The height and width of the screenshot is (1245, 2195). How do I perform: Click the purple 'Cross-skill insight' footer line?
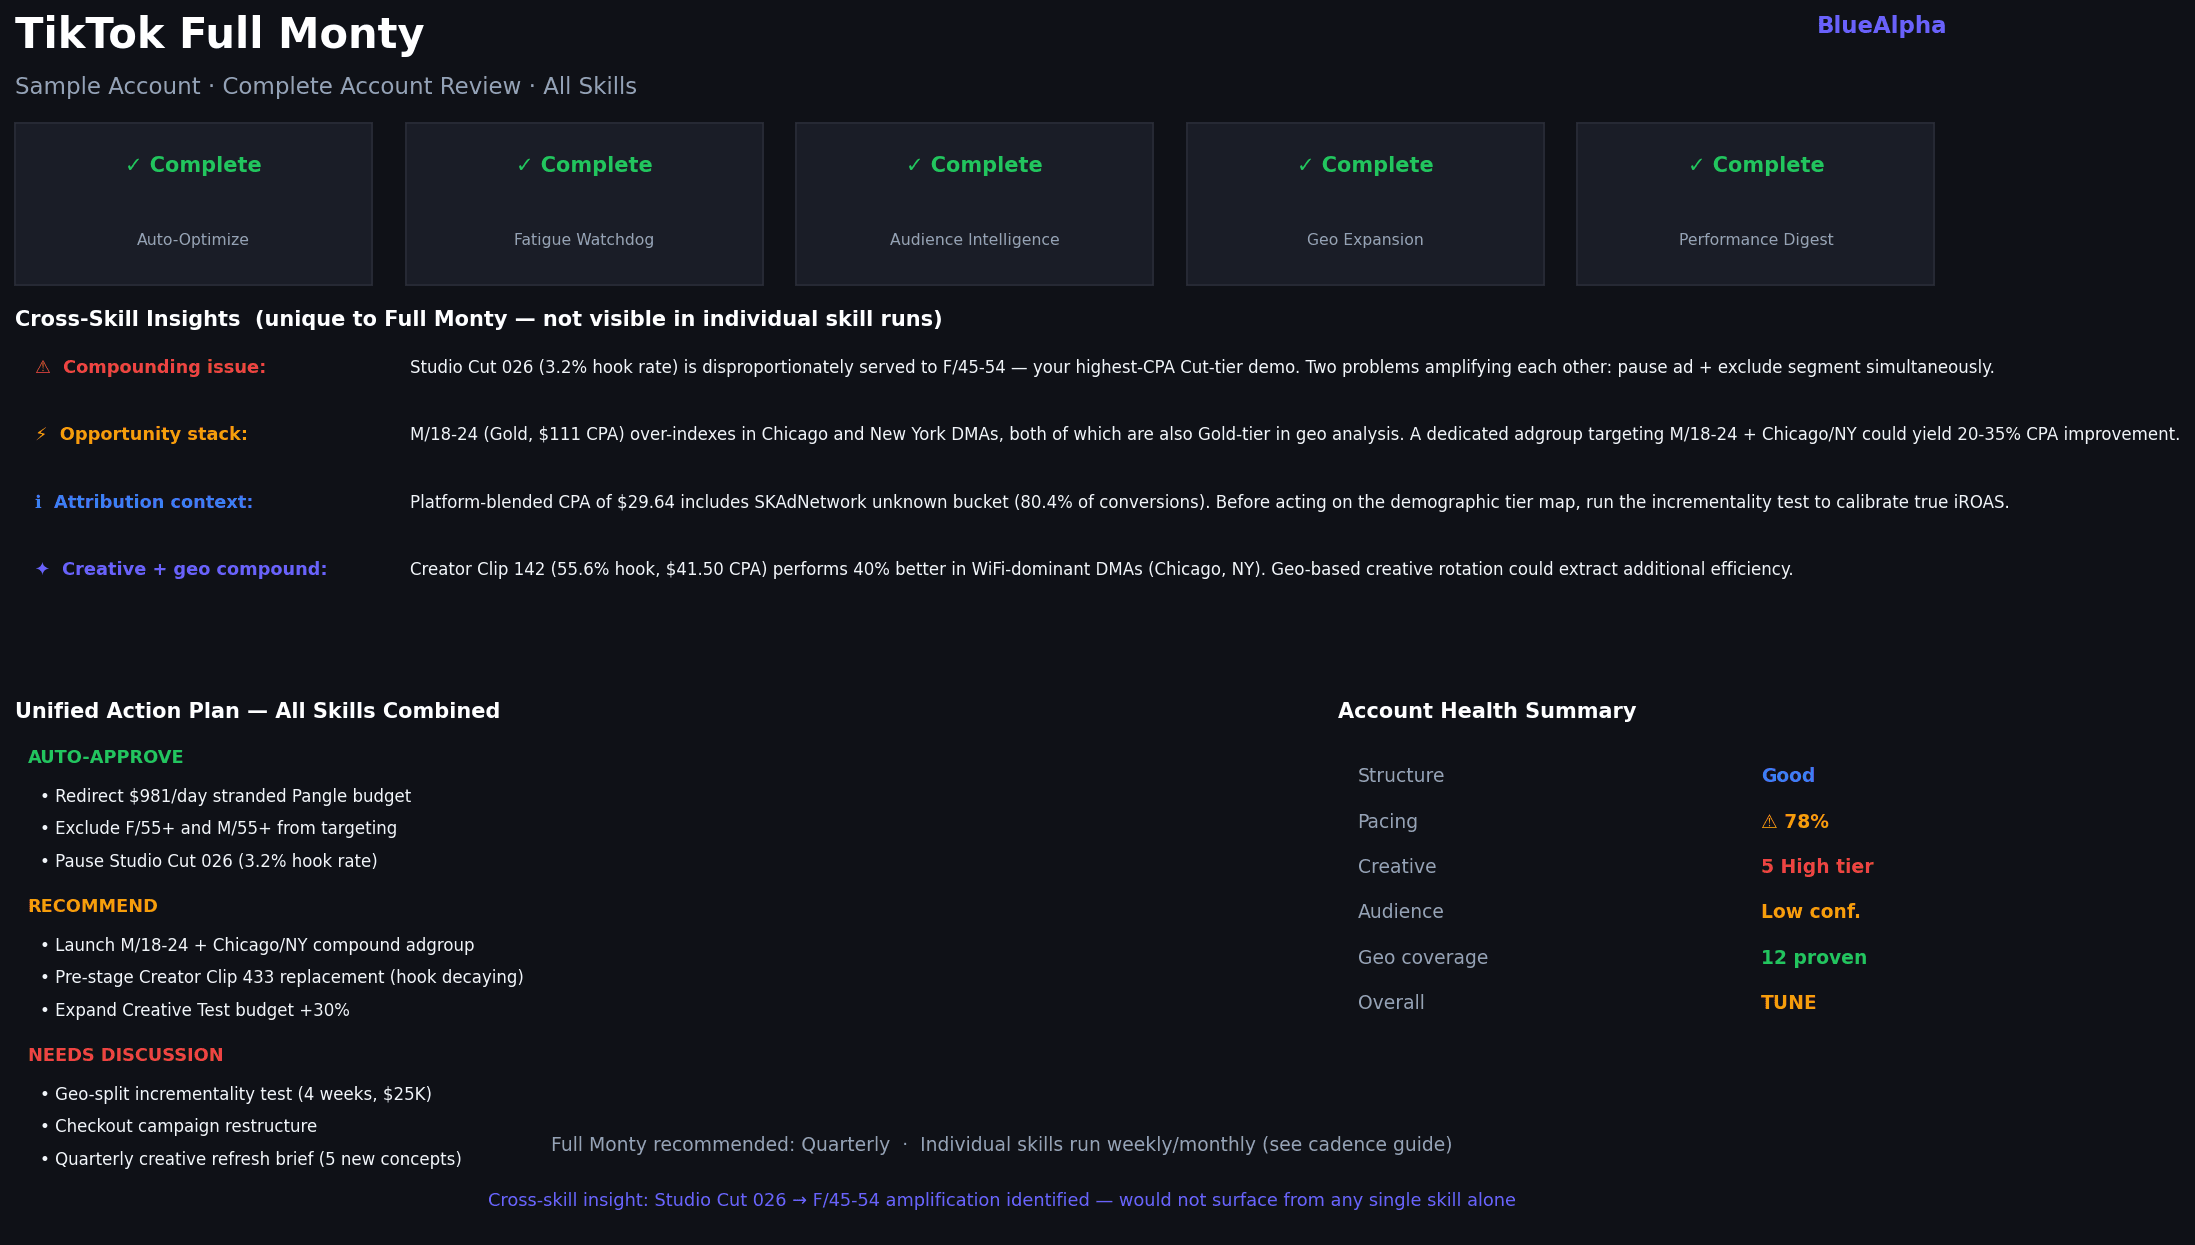point(1002,1200)
